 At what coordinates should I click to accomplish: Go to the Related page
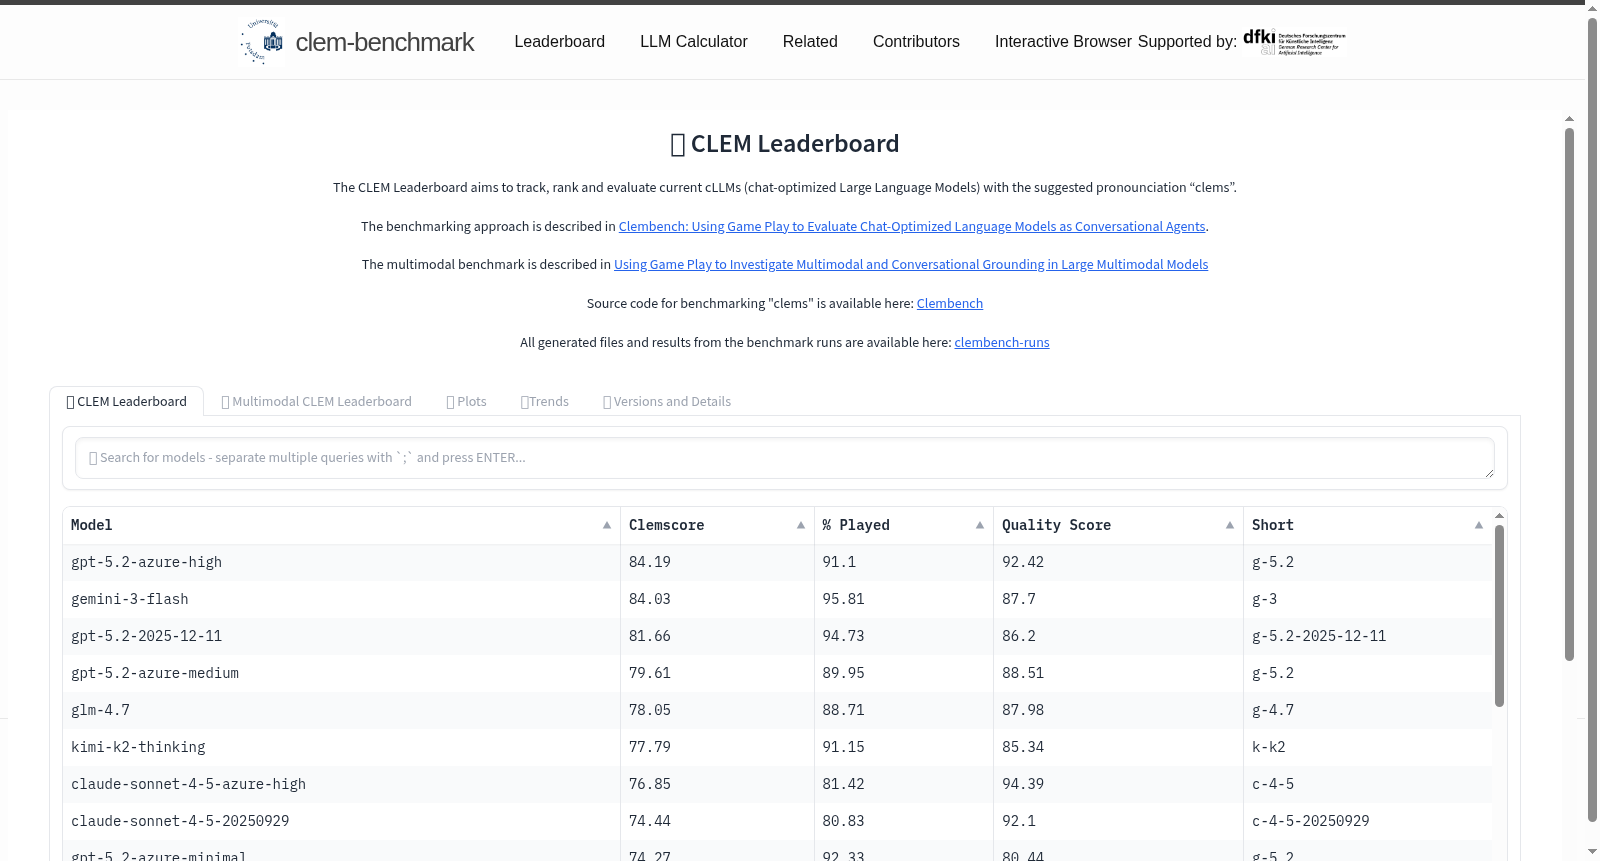click(x=810, y=41)
